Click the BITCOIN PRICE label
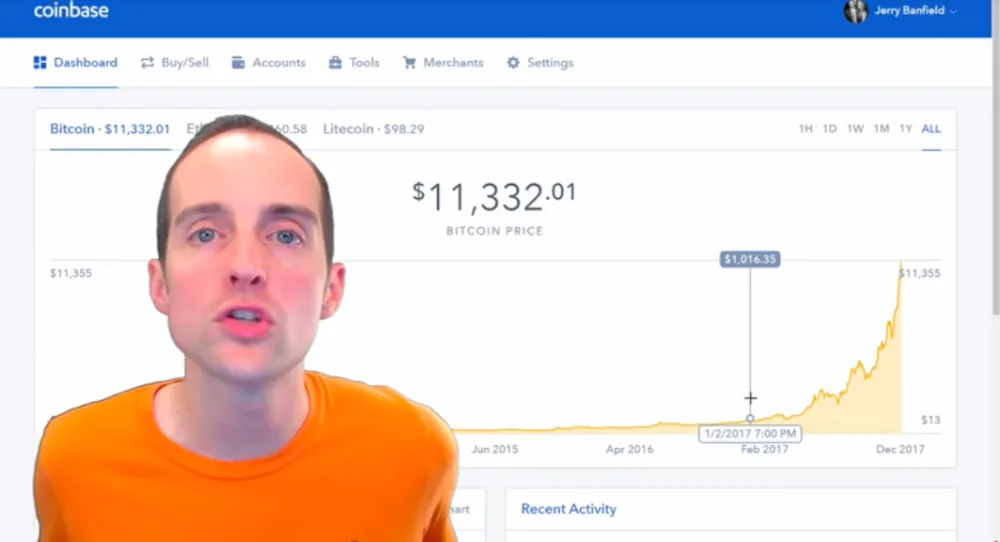The width and height of the screenshot is (1000, 542). tap(494, 231)
